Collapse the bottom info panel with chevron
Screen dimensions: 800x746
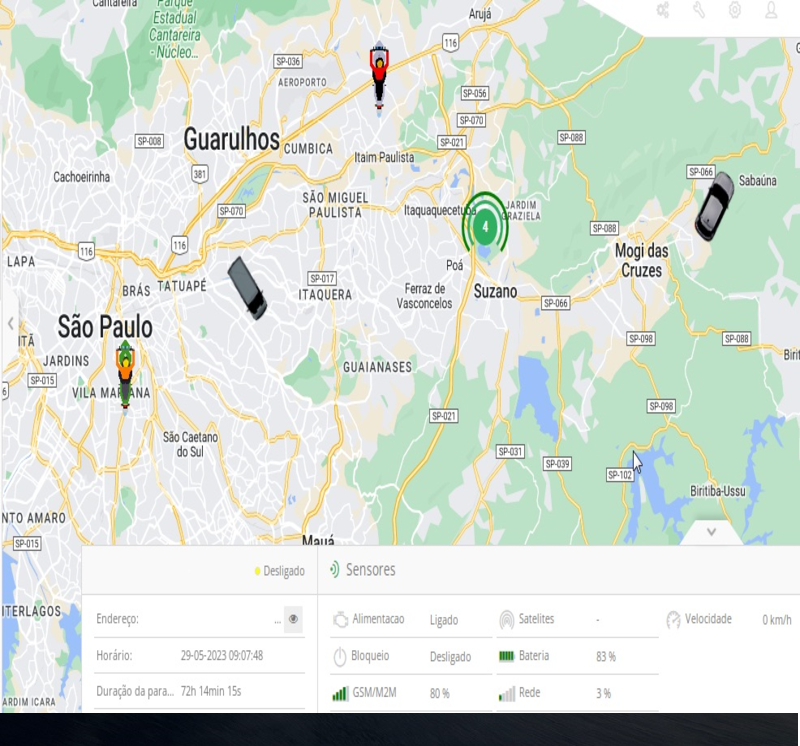[712, 532]
